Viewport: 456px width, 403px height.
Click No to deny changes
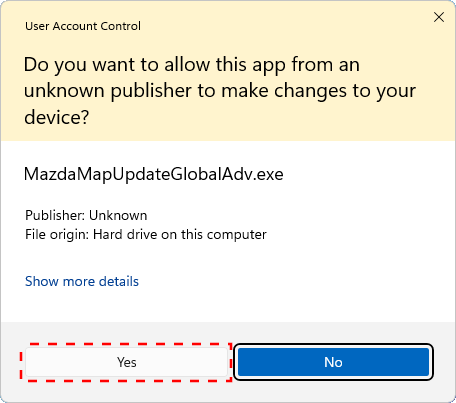click(x=333, y=362)
